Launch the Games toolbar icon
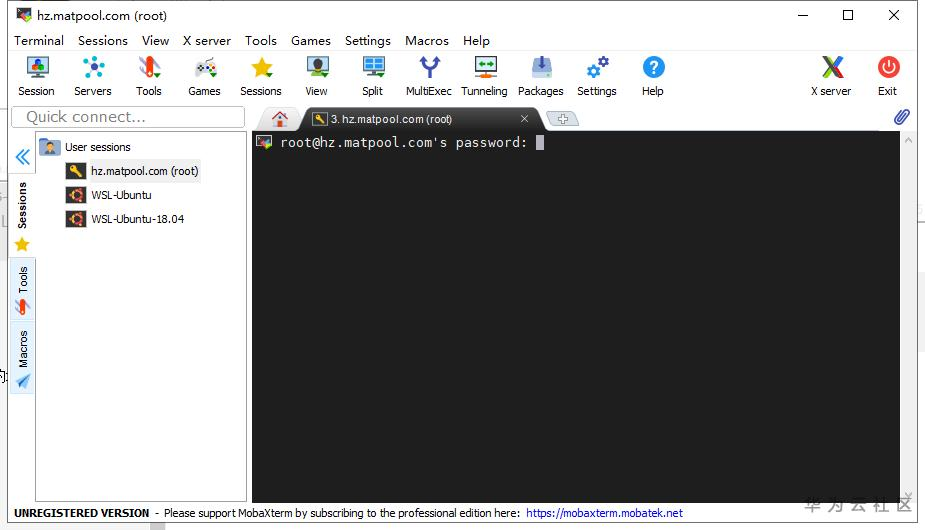The height and width of the screenshot is (530, 925). (x=204, y=77)
